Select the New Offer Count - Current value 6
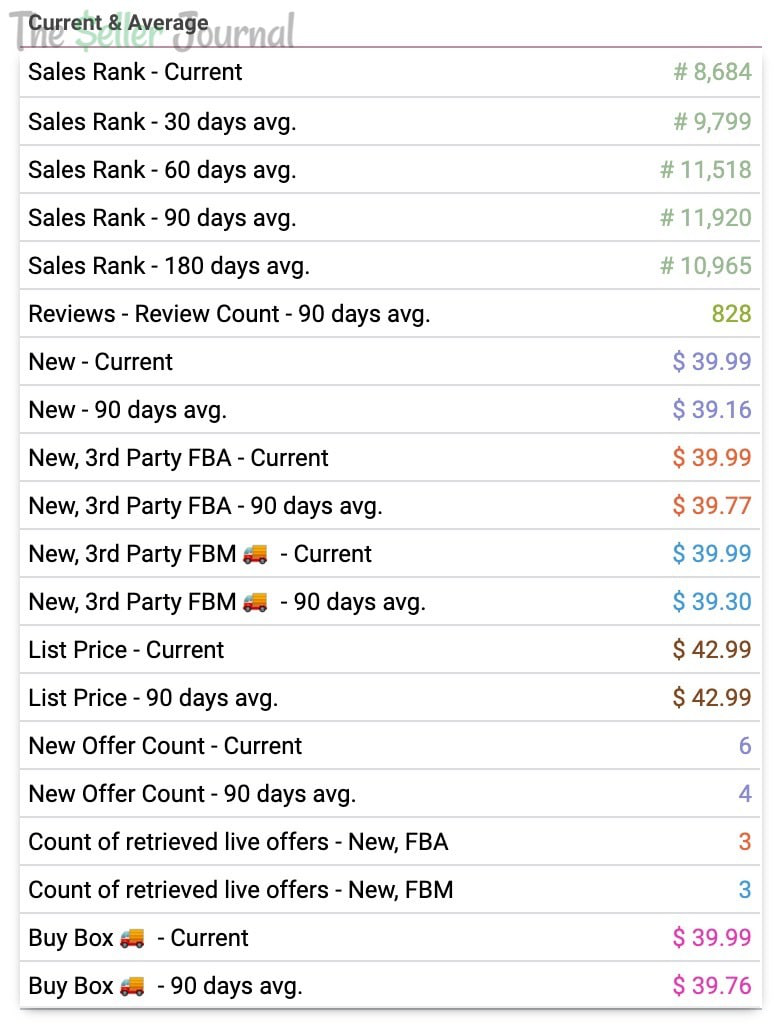780x1034 pixels. pos(744,746)
